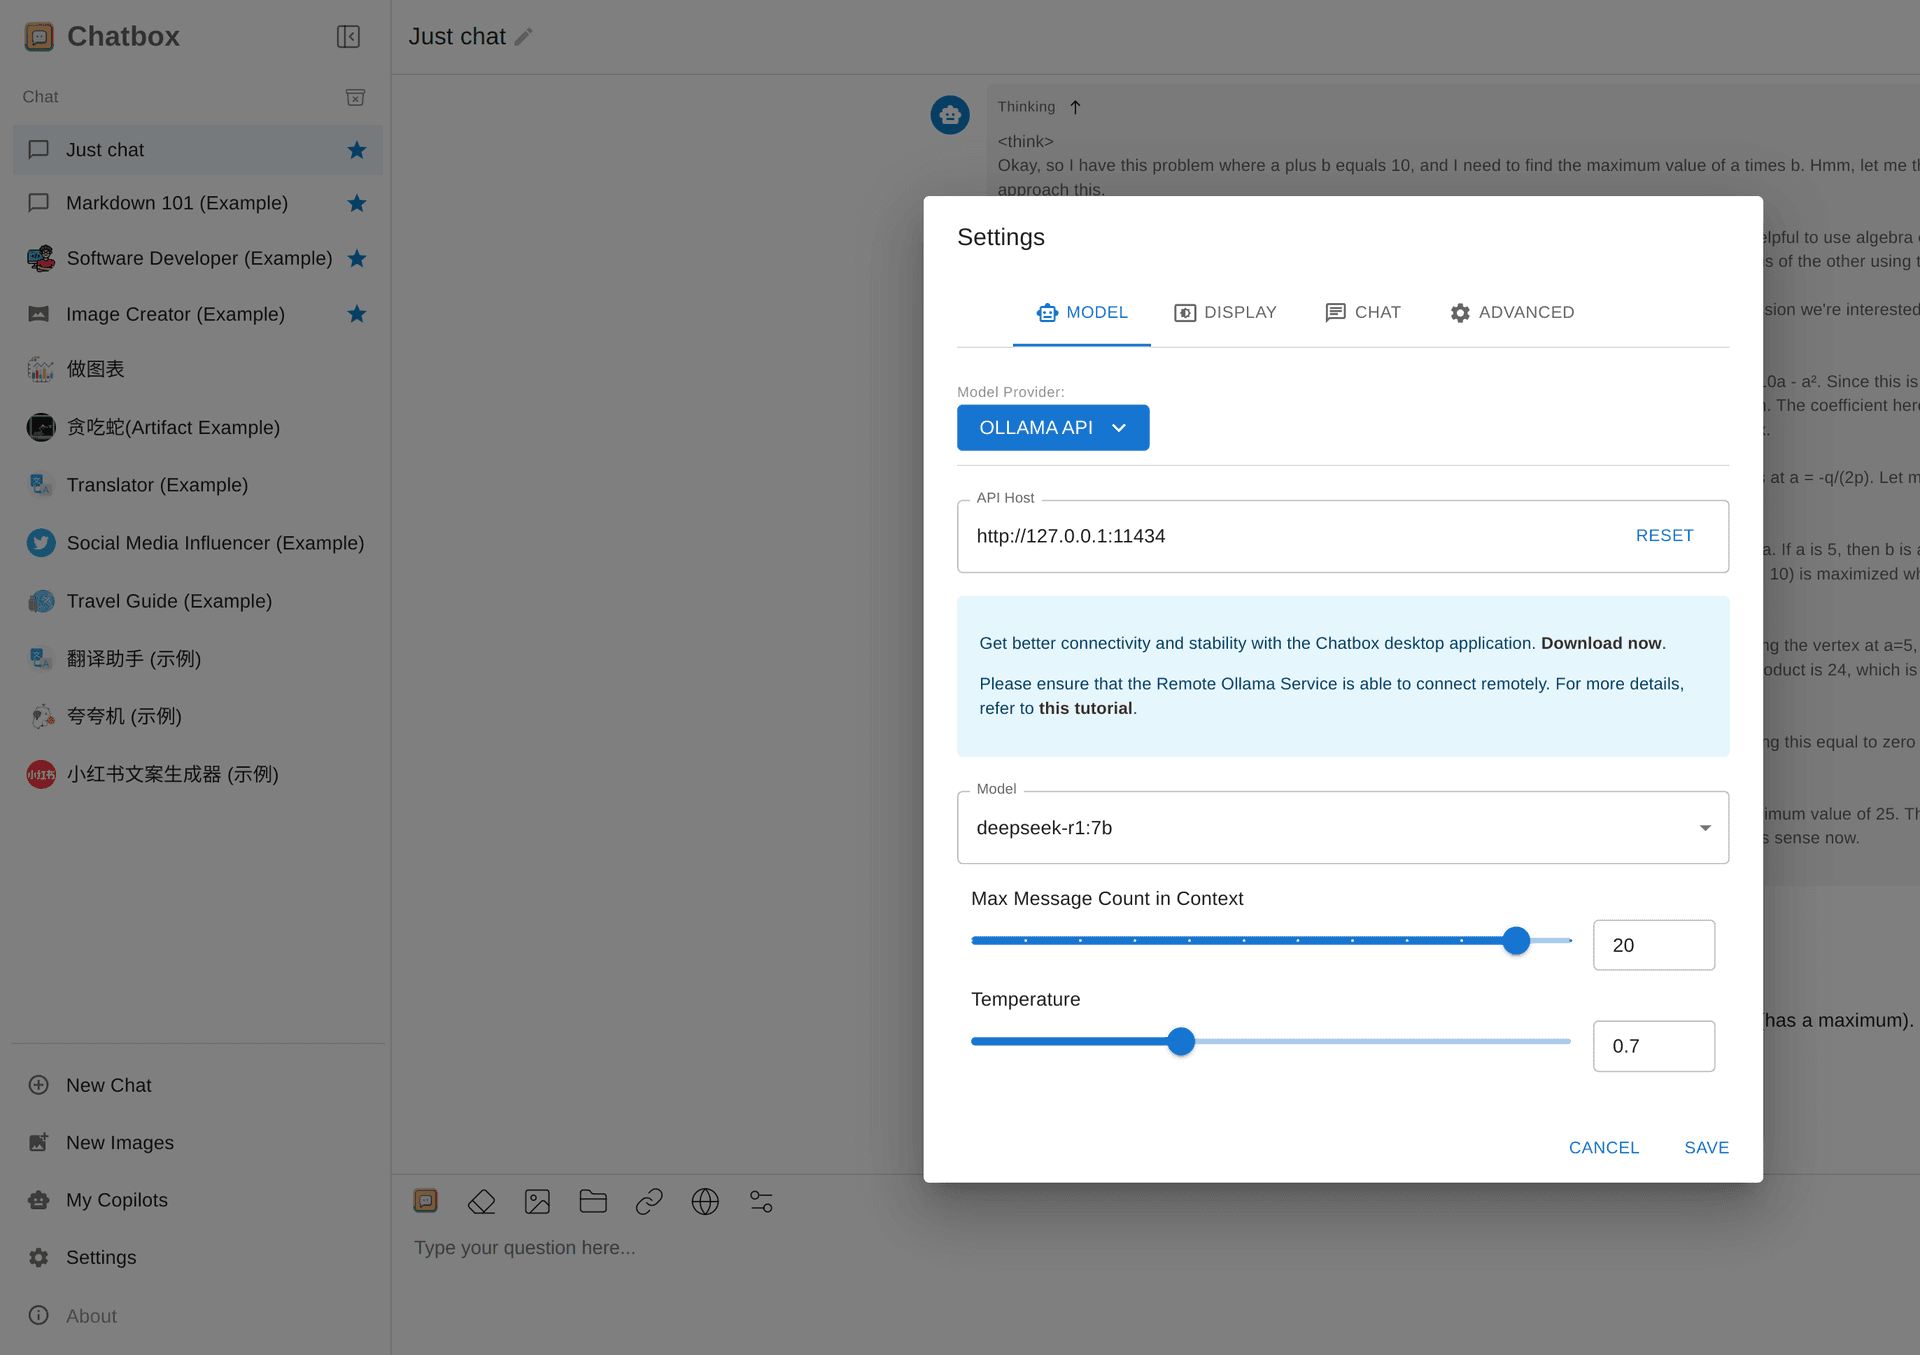1920x1355 pixels.
Task: Open the folder attachment icon
Action: click(593, 1201)
